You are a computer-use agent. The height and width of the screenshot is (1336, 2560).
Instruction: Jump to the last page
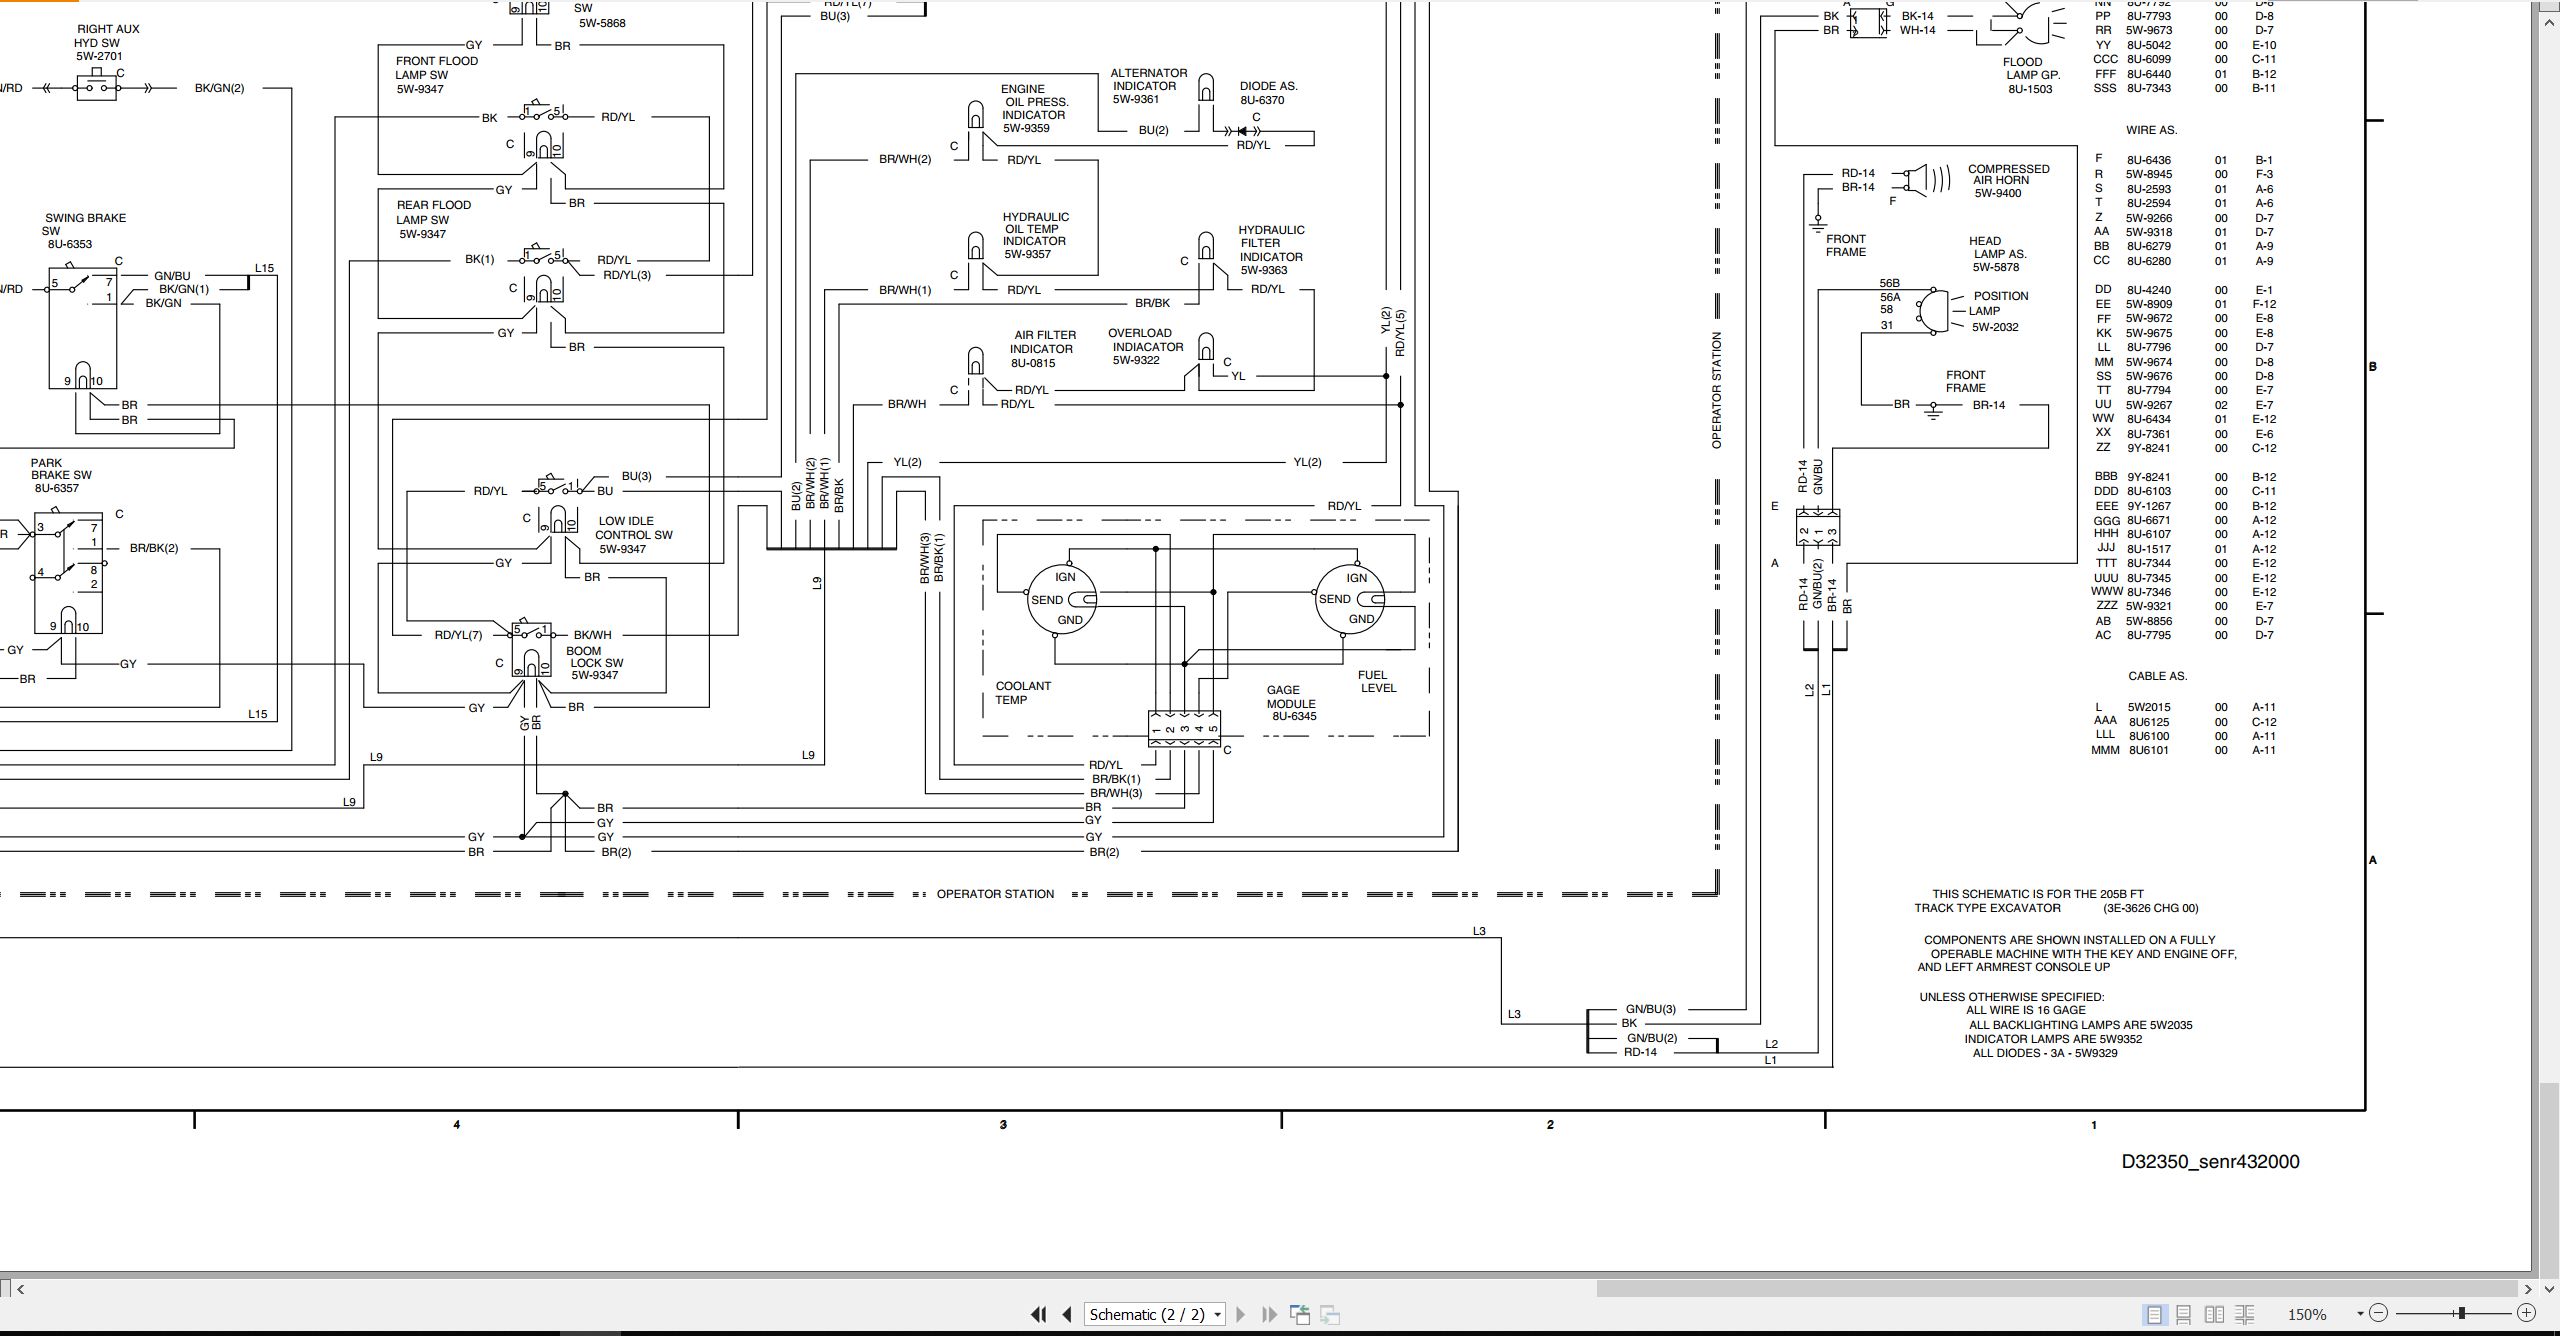[1270, 1315]
